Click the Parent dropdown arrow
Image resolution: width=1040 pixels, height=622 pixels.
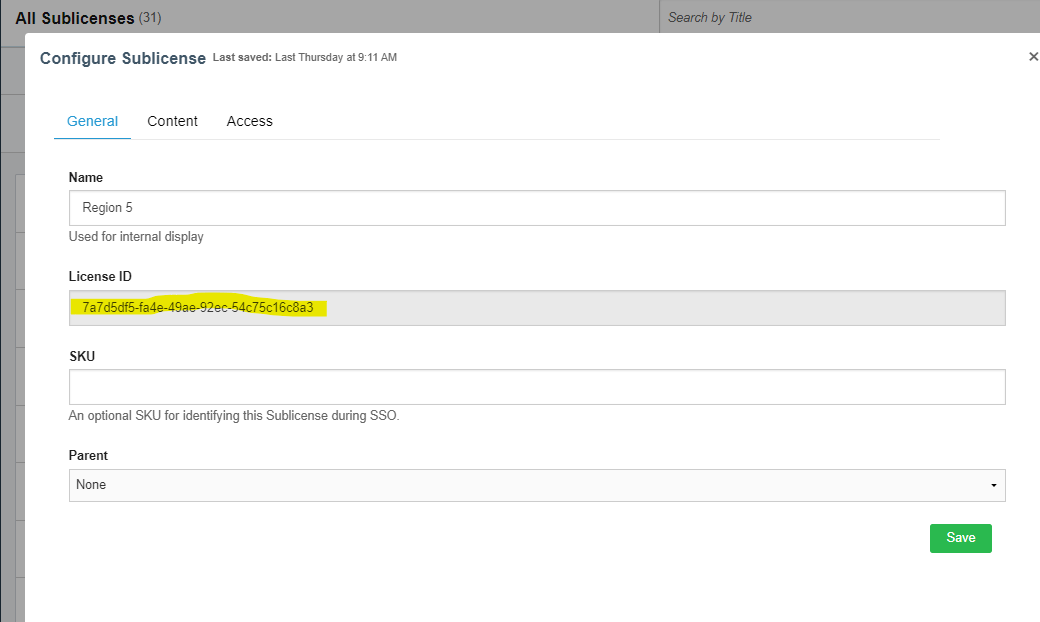pos(993,485)
